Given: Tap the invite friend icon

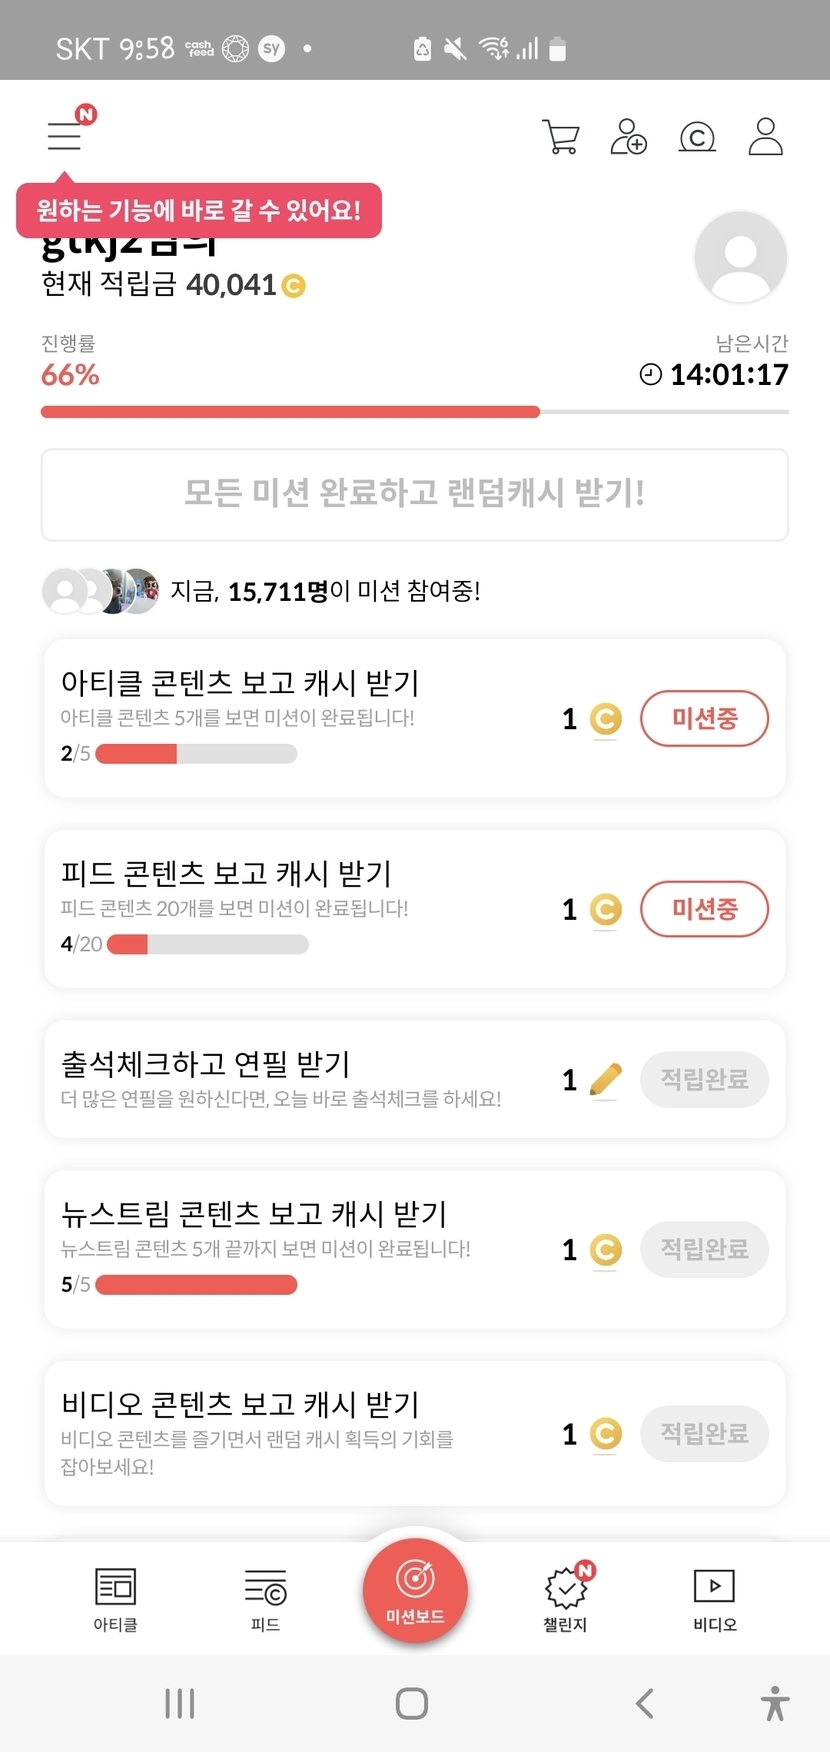Looking at the screenshot, I should coord(629,137).
